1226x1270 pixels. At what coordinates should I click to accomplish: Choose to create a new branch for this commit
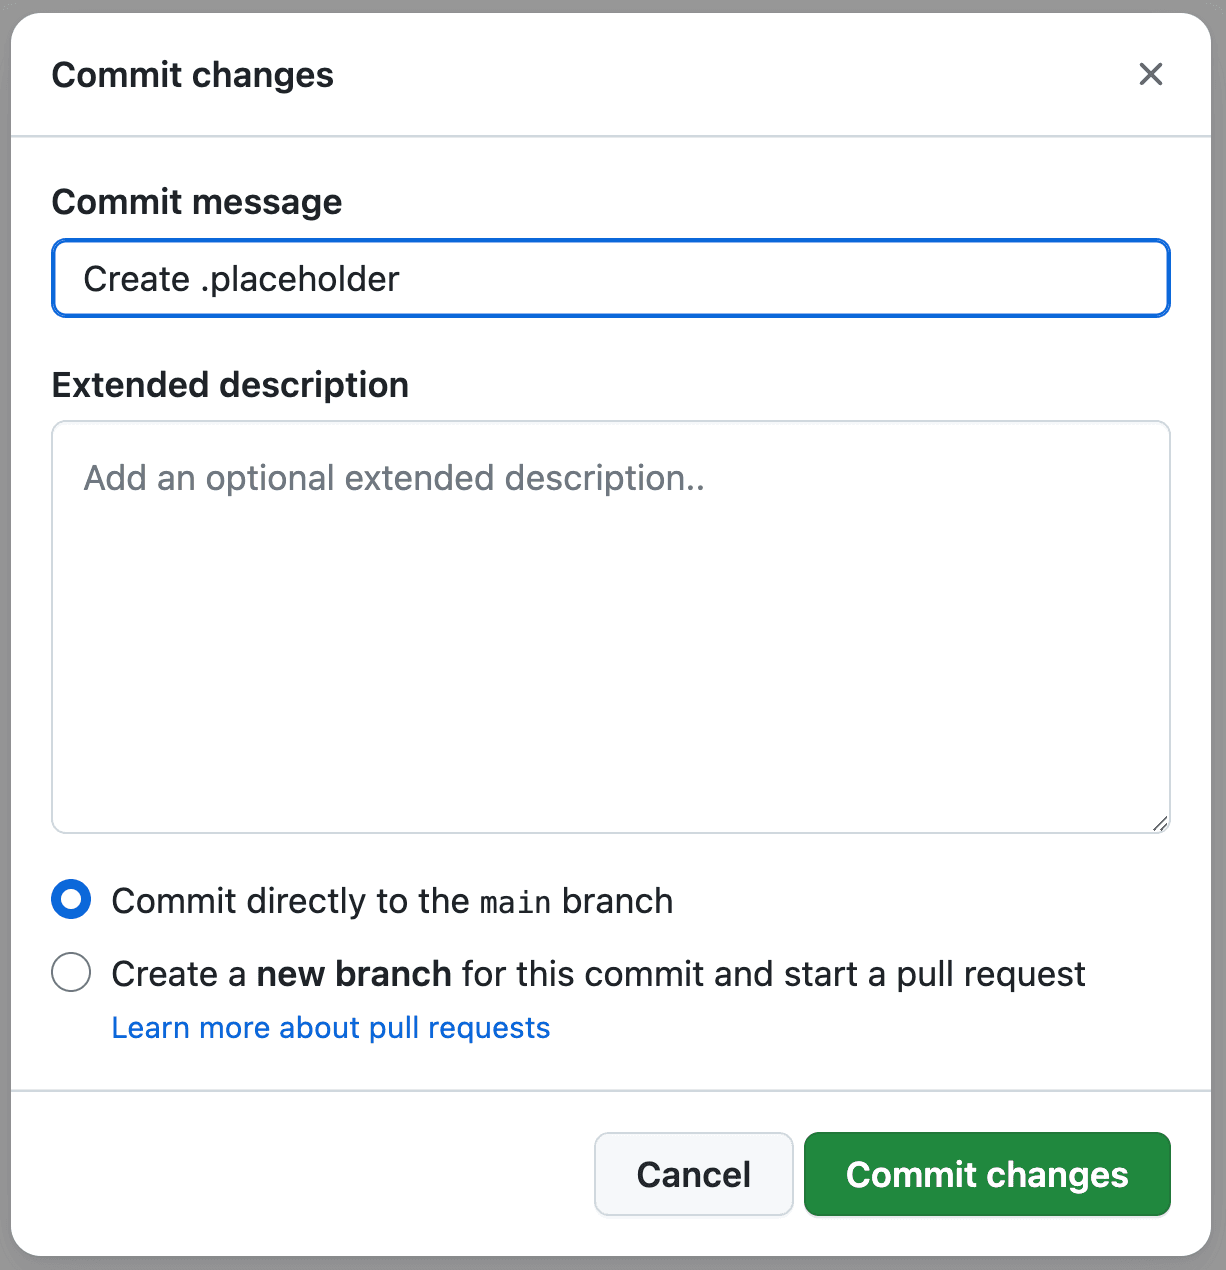[70, 972]
